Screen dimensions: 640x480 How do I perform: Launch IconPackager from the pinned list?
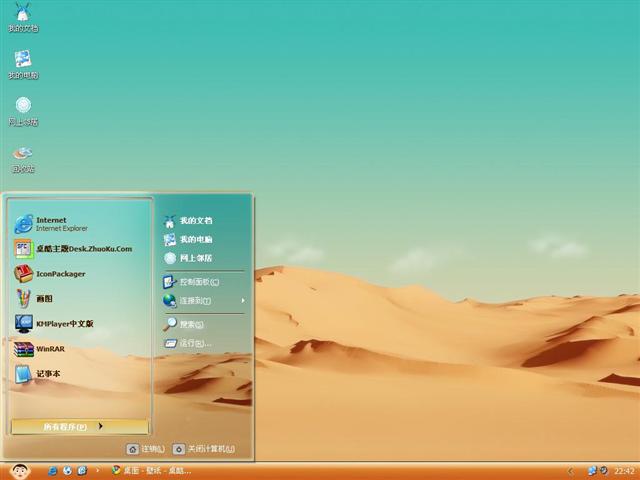pyautogui.click(x=60, y=273)
